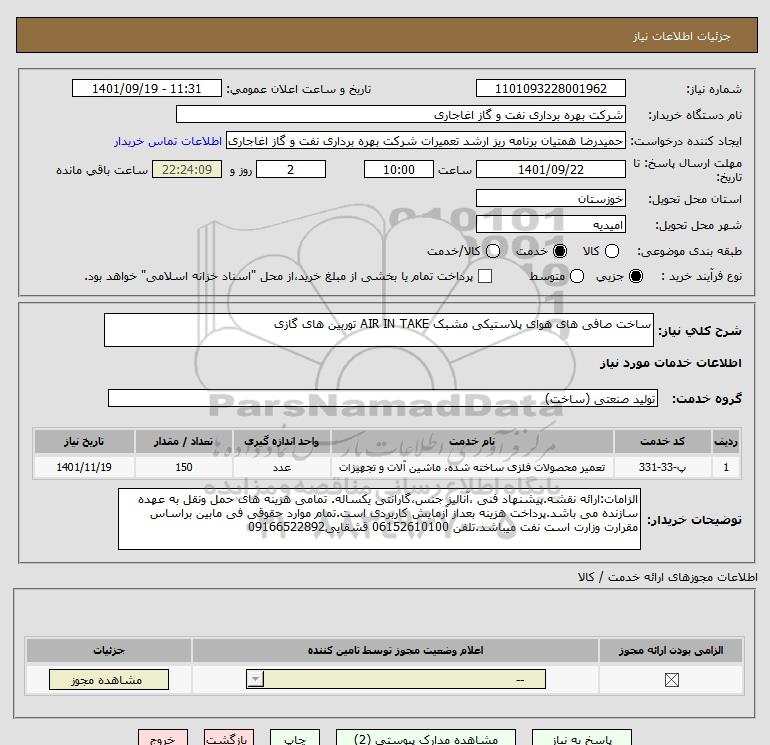Viewport: 770px width, 745px height.
Task: Toggle Islamic treasury bonds payment checkbox
Action: point(485,276)
